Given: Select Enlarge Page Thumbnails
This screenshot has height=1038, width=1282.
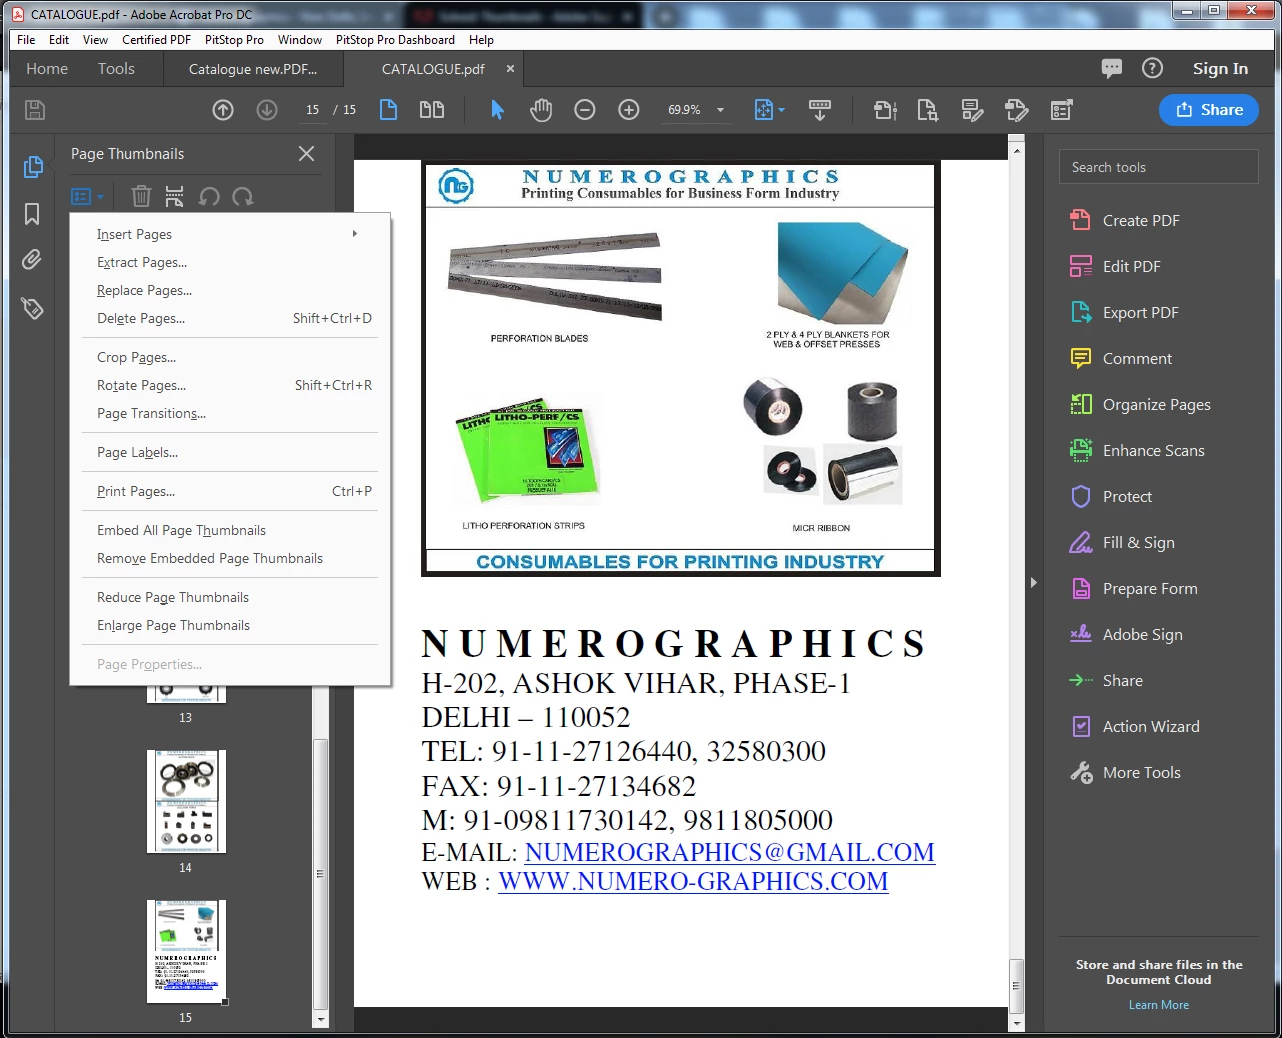Looking at the screenshot, I should [230, 625].
